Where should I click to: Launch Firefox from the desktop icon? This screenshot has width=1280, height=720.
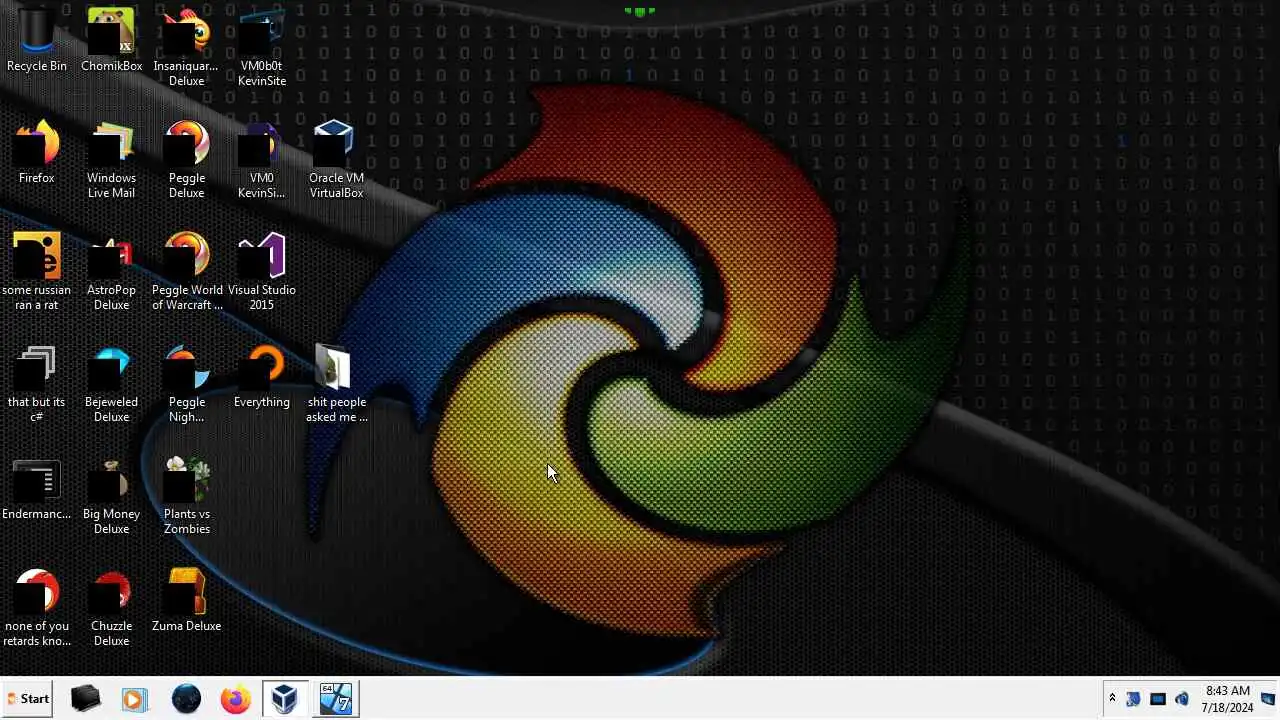[x=37, y=153]
